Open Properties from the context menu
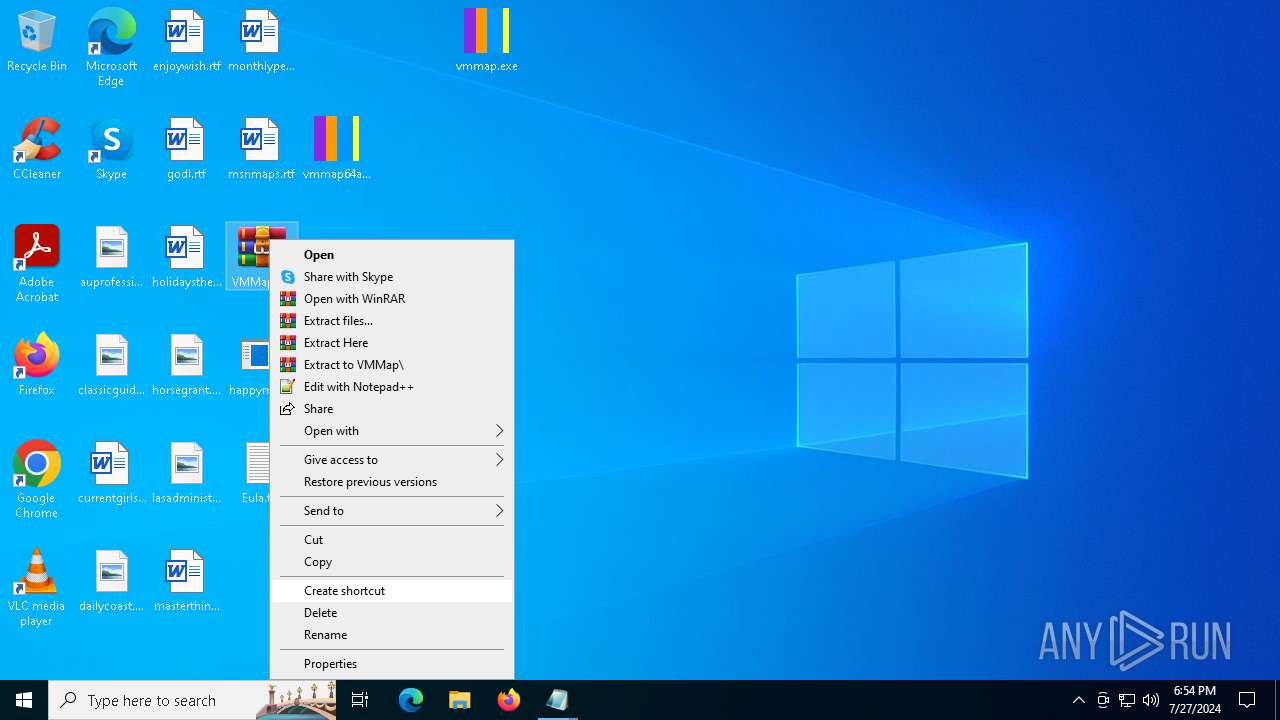This screenshot has width=1280, height=720. pyautogui.click(x=392, y=664)
